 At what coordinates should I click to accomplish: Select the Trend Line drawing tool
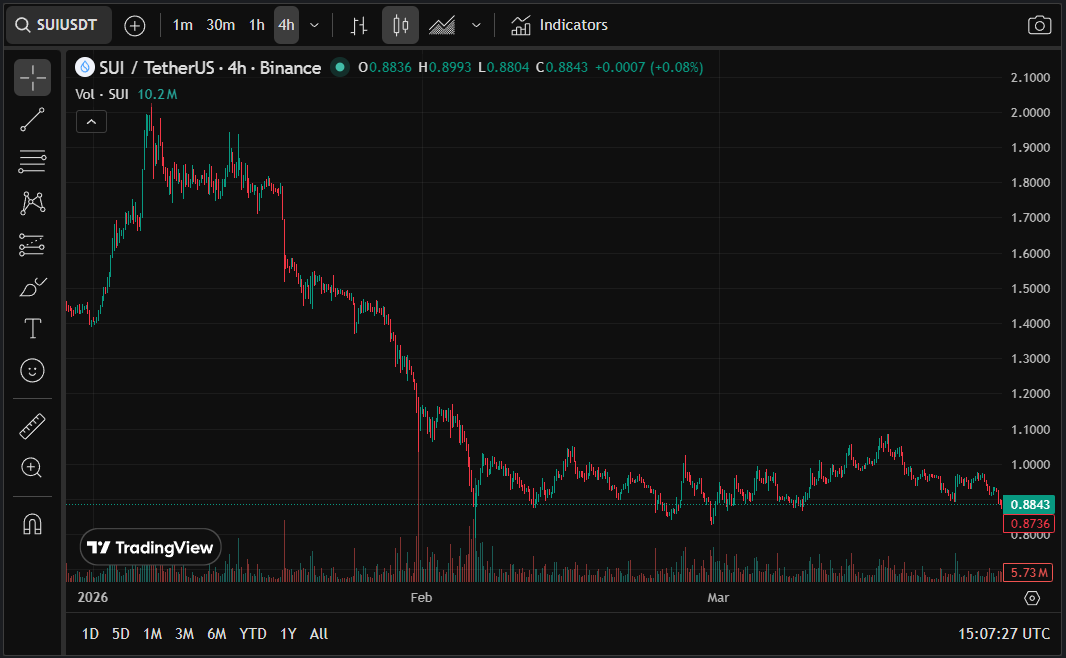click(32, 120)
